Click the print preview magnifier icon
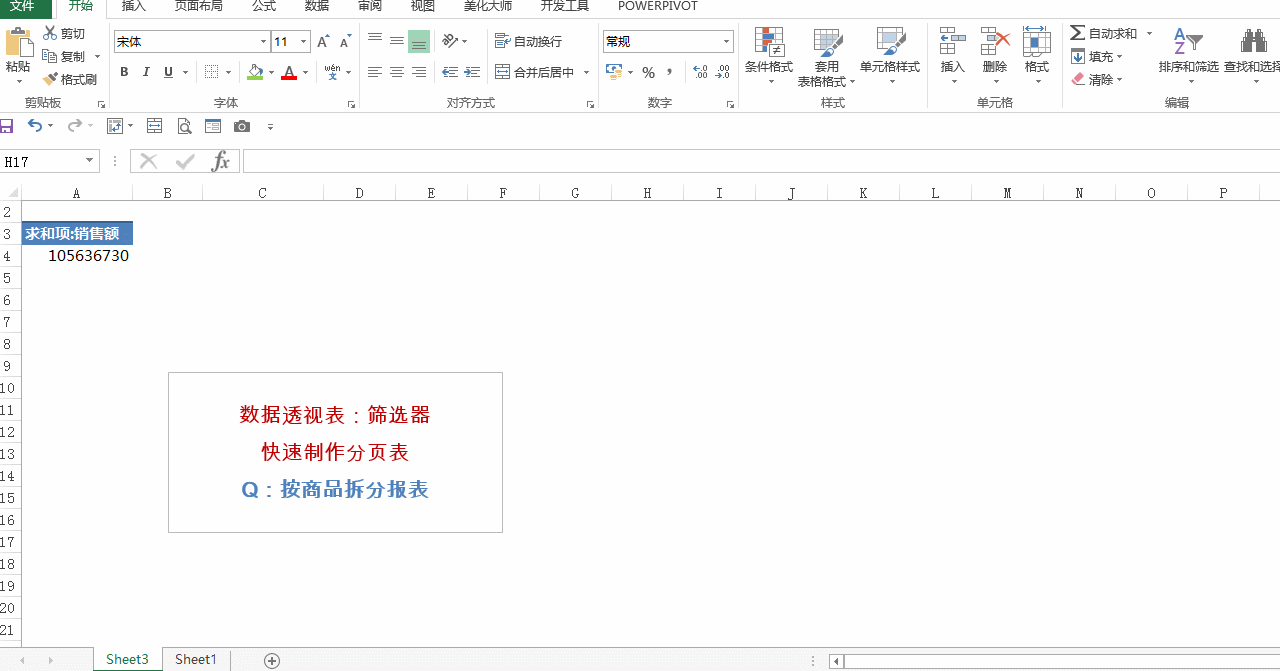This screenshot has width=1280, height=671. pos(184,126)
